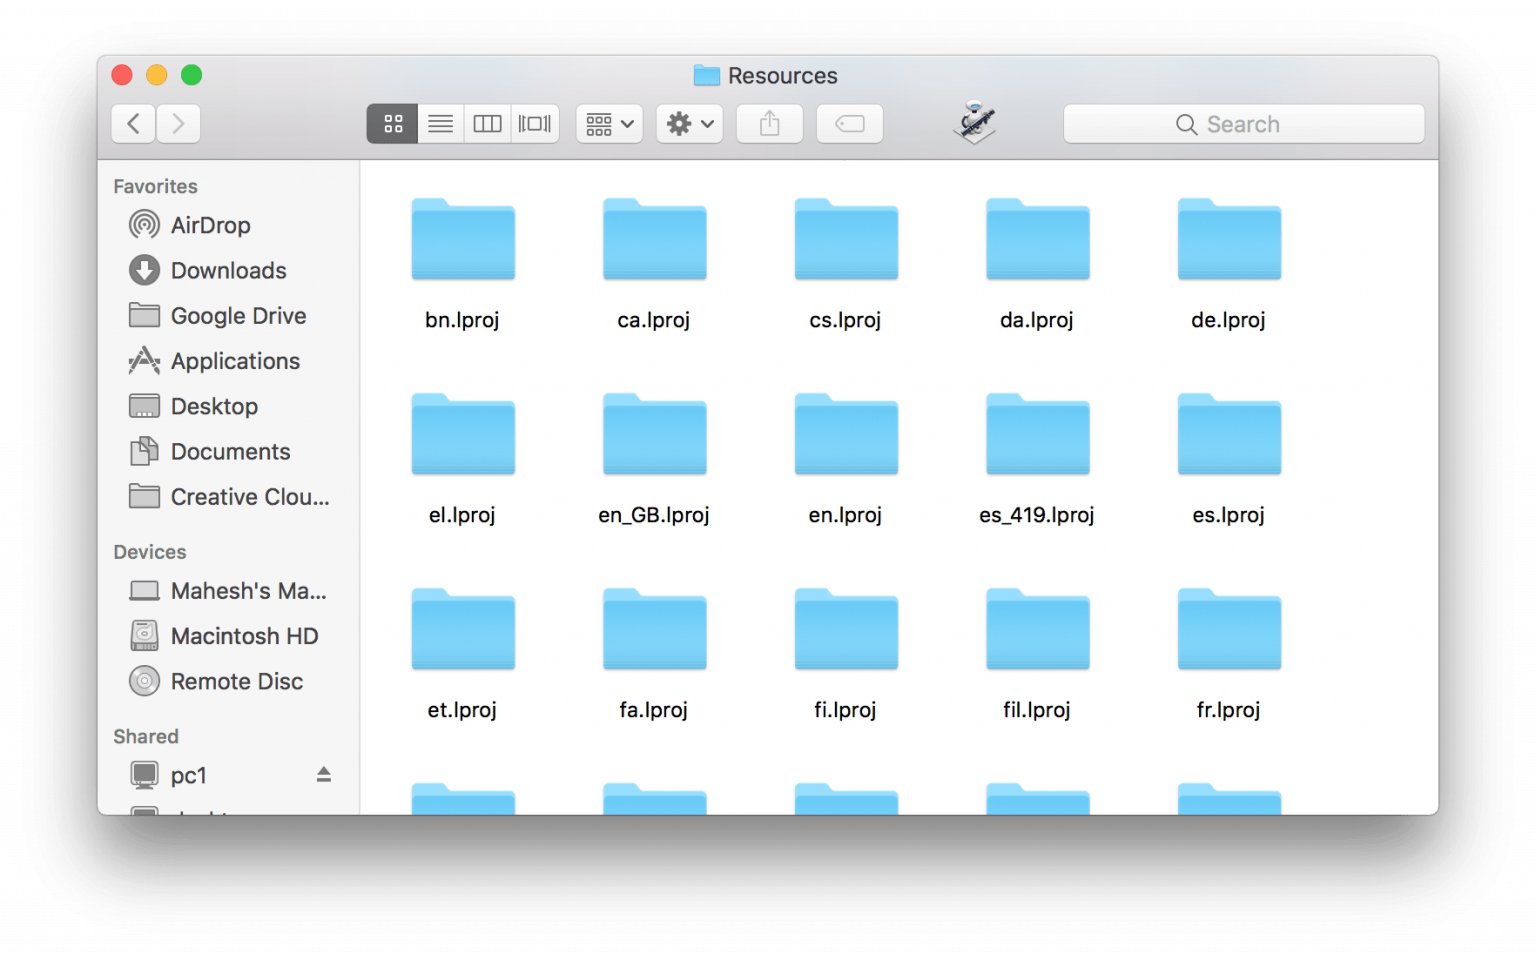Image resolution: width=1536 pixels, height=954 pixels.
Task: Switch to column view mode
Action: (x=487, y=124)
